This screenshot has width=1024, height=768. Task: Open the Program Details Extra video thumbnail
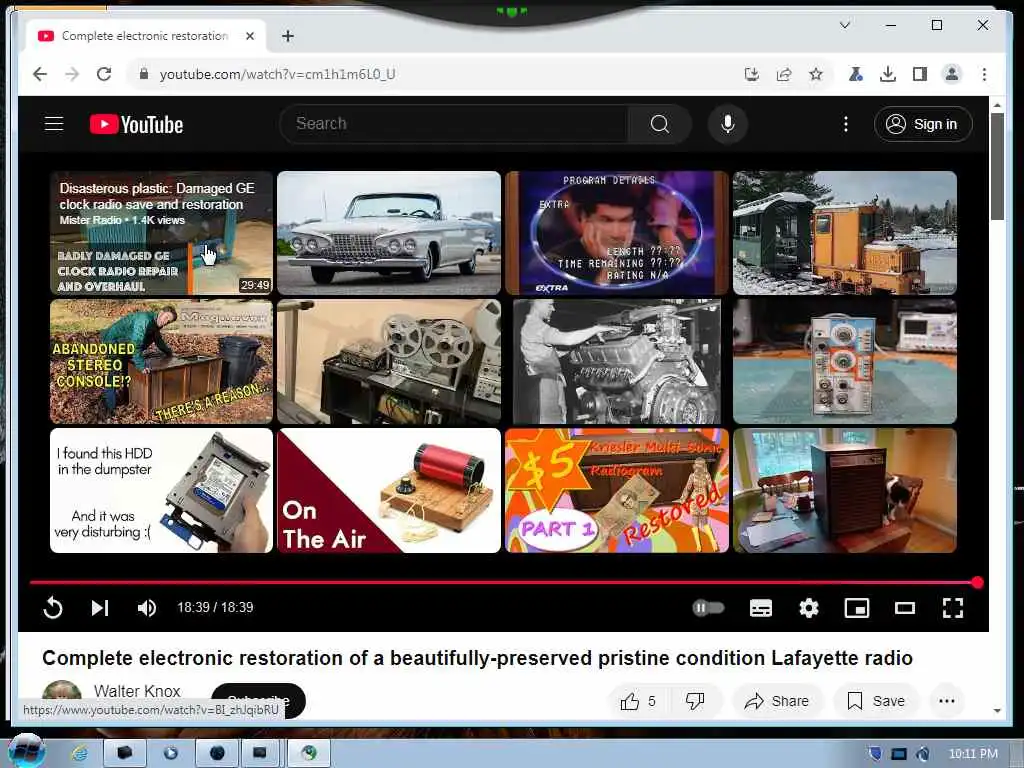pyautogui.click(x=616, y=233)
